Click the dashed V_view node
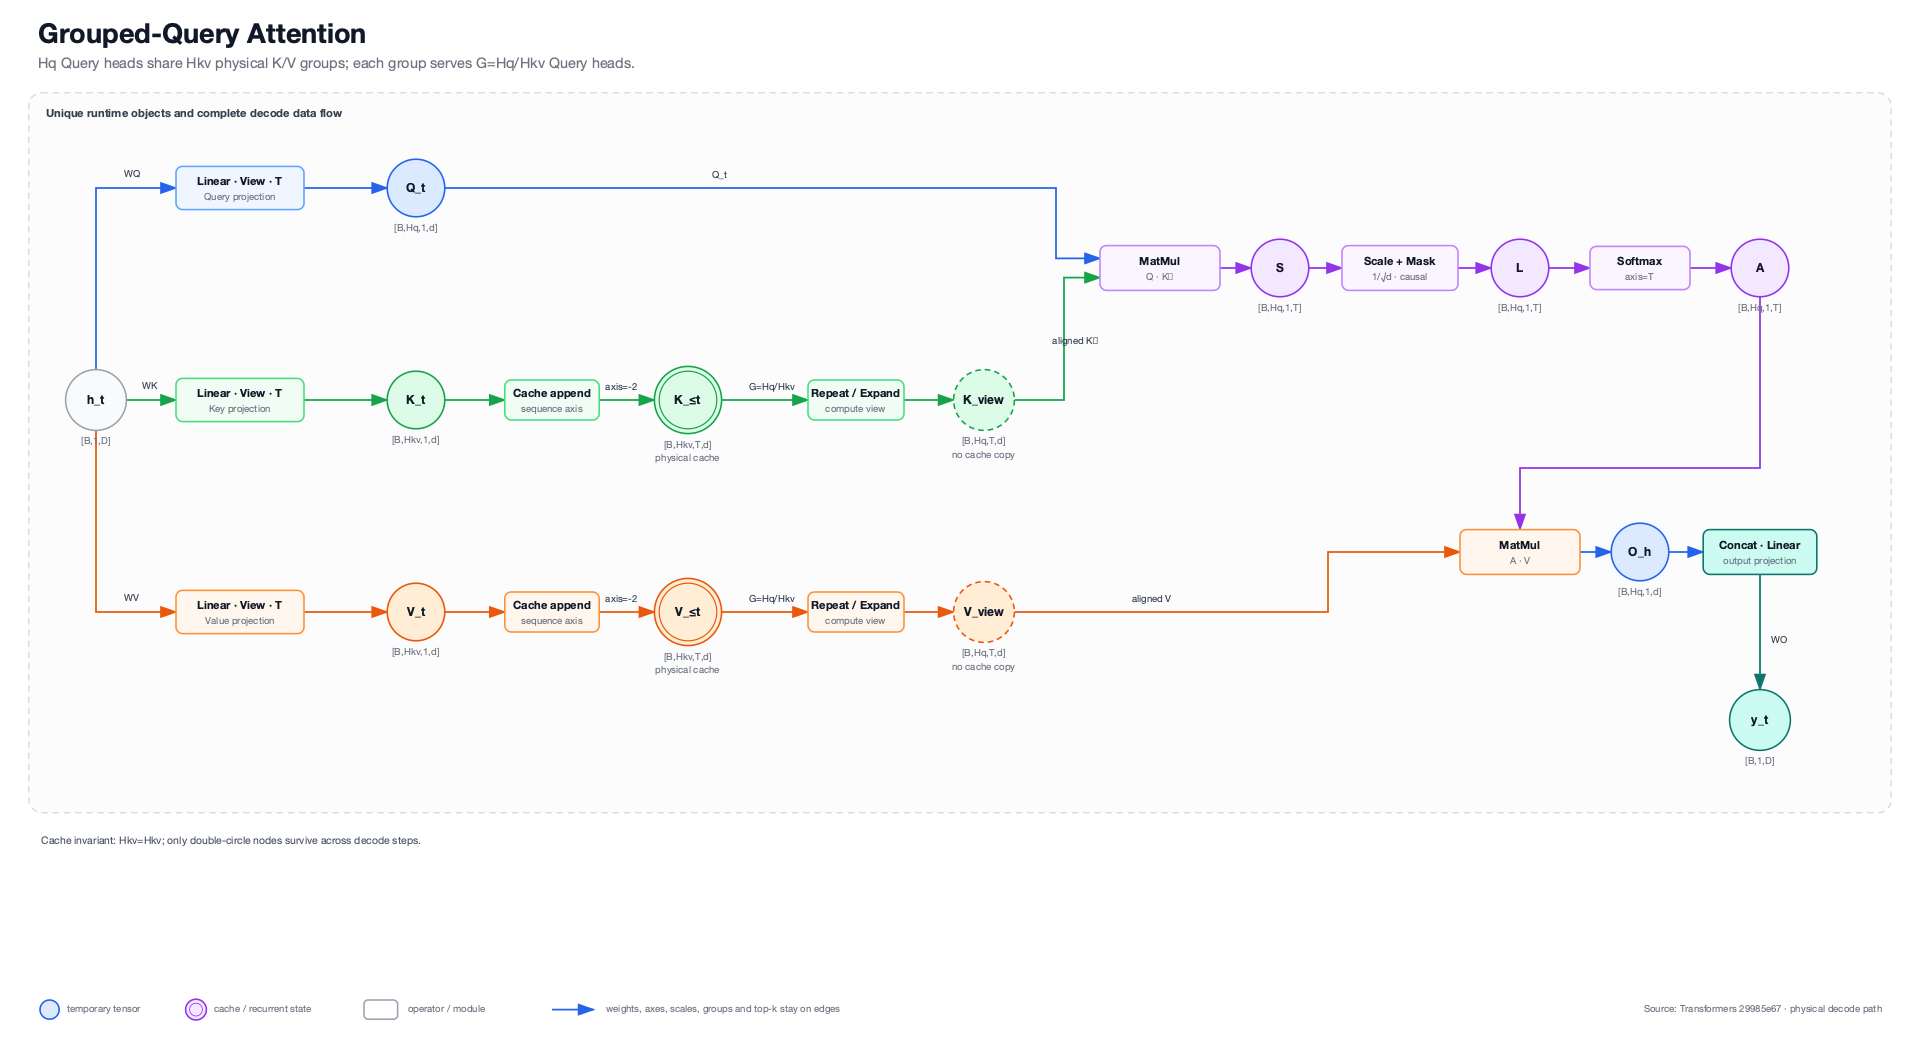The width and height of the screenshot is (1920, 1040). tap(984, 612)
